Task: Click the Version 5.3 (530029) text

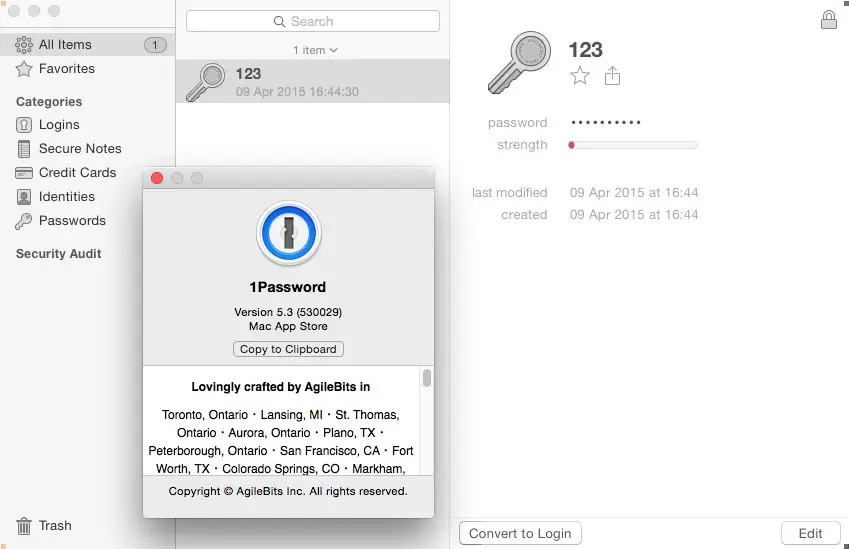Action: pos(288,312)
